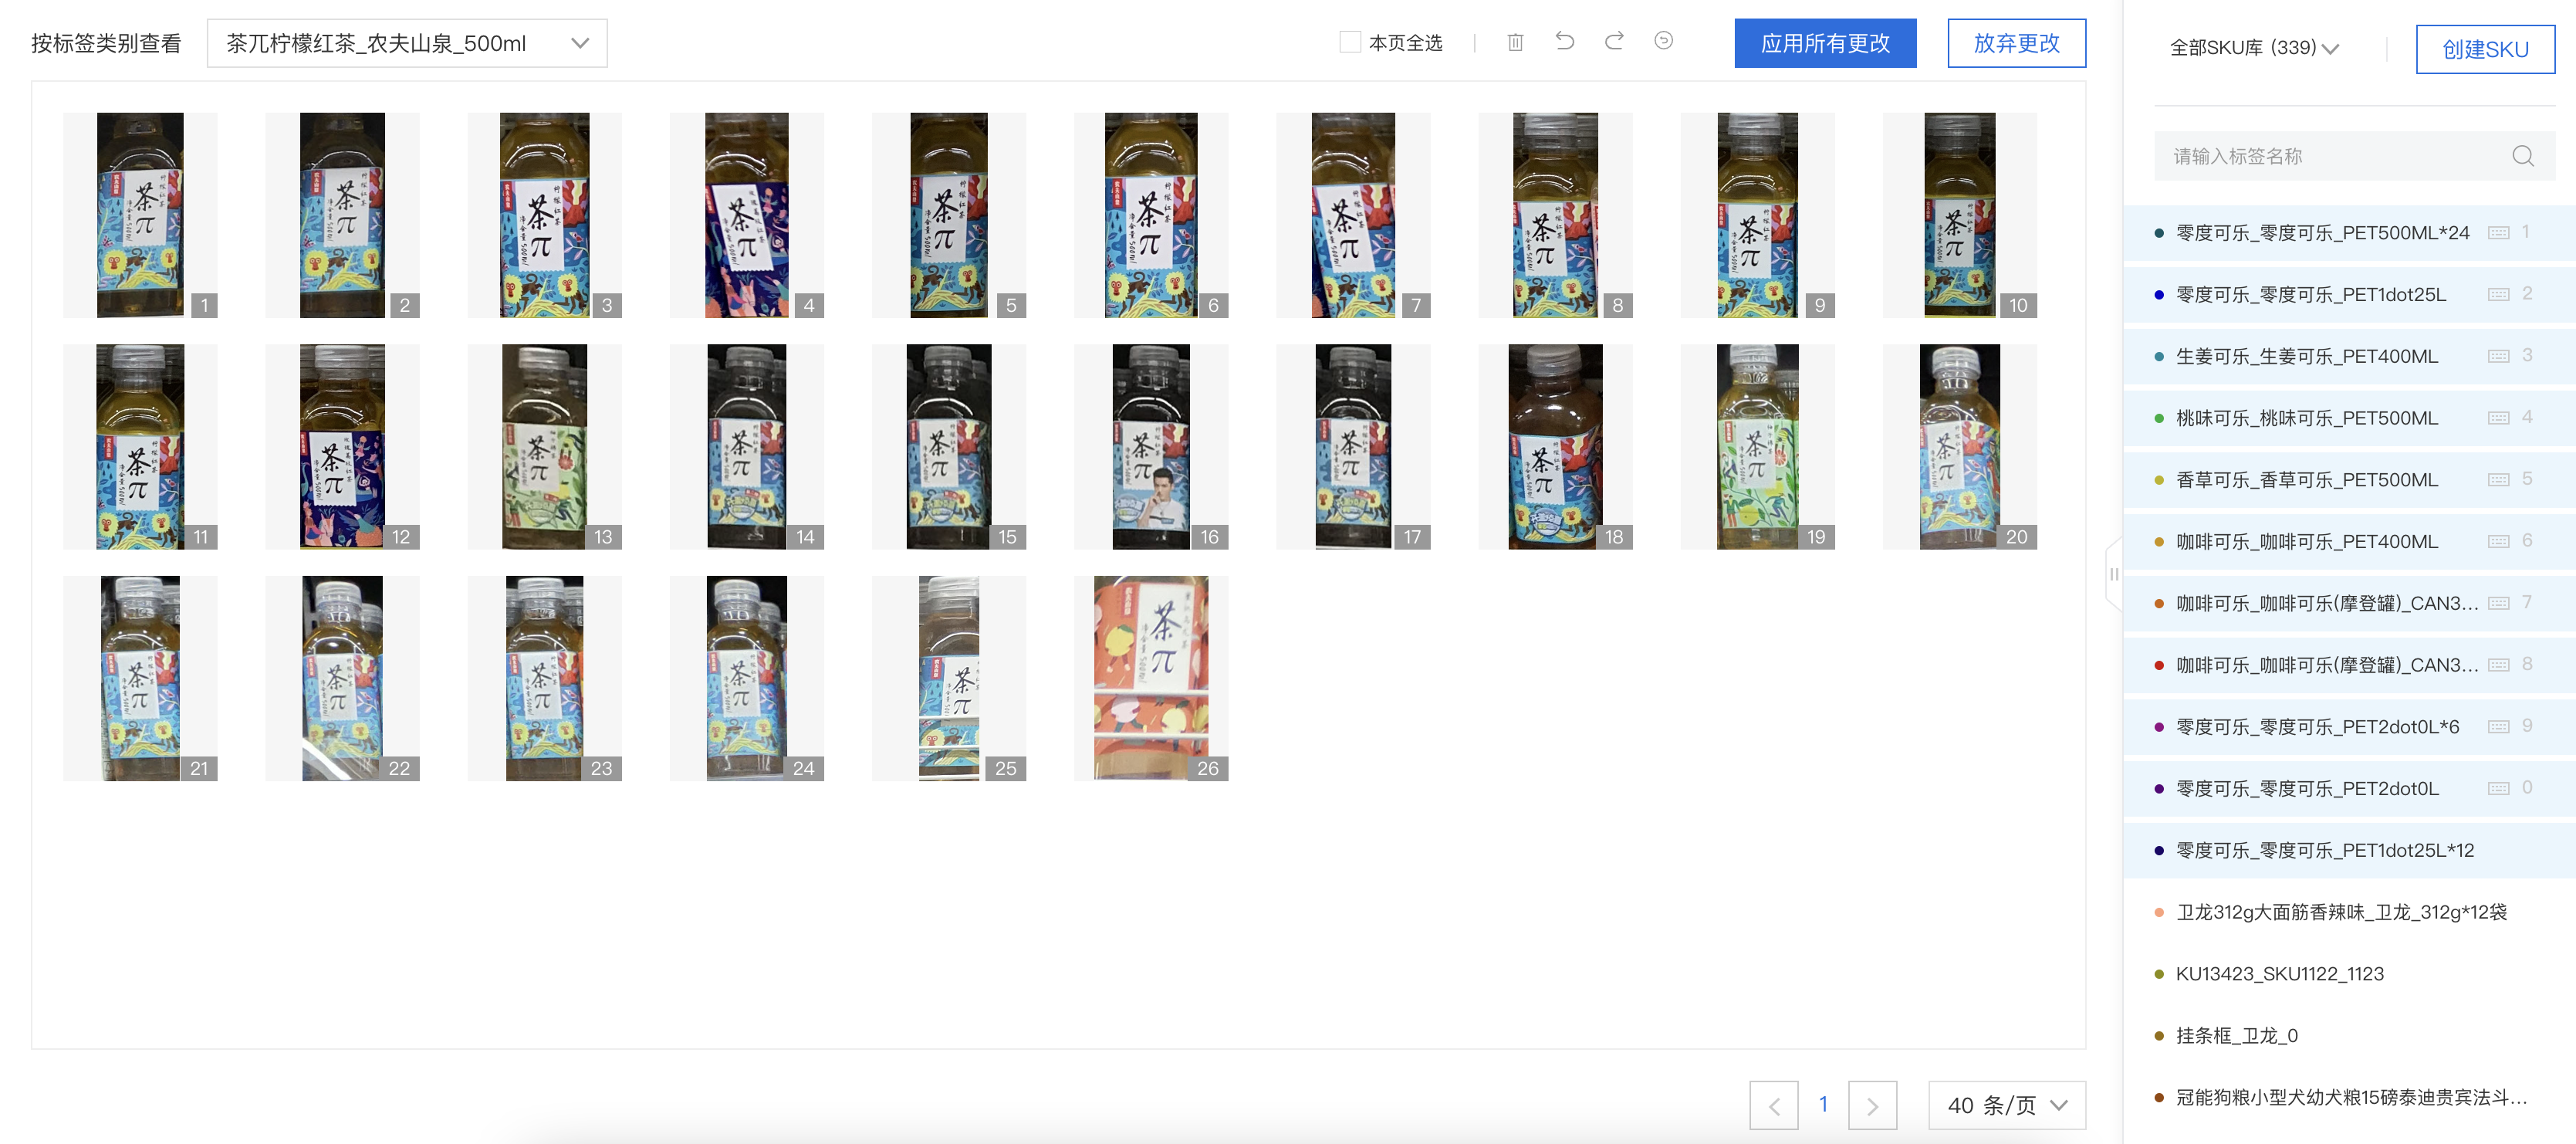Click keyboard shortcut icon for 零度可乐_PET1dot25L
The width and height of the screenshot is (2576, 1144).
pos(2498,295)
